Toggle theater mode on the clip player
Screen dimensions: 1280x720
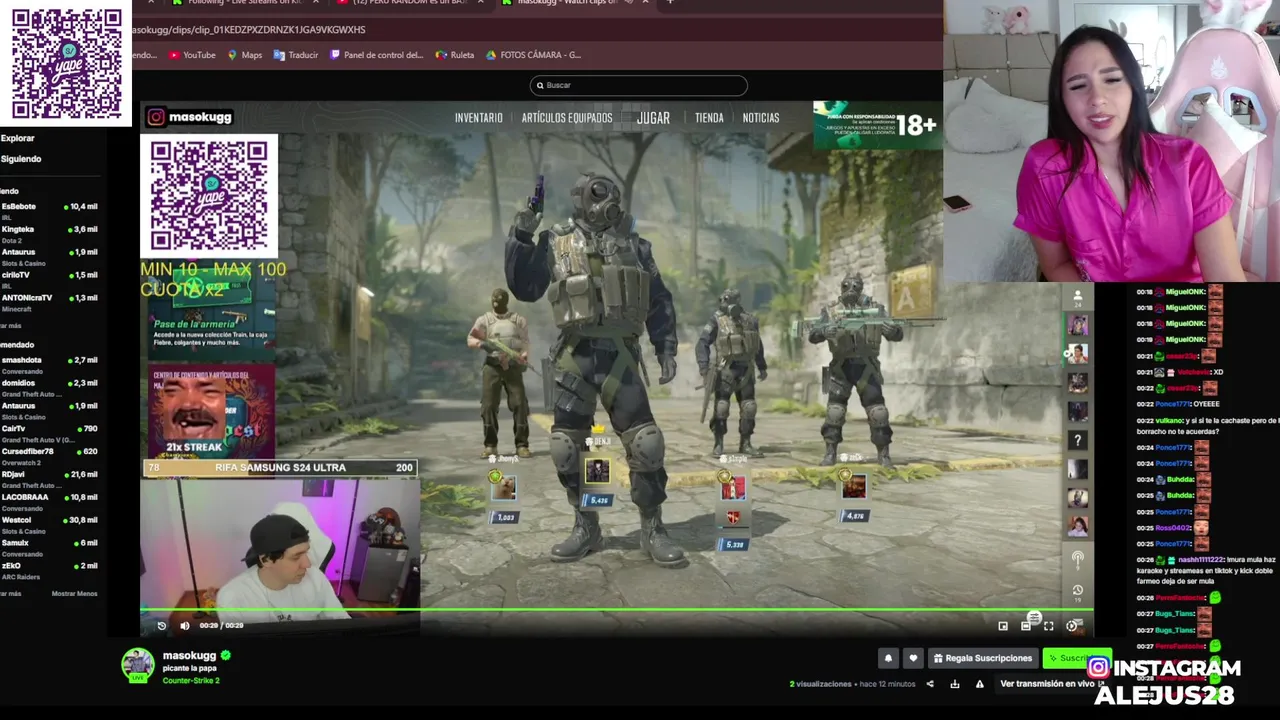click(1026, 626)
